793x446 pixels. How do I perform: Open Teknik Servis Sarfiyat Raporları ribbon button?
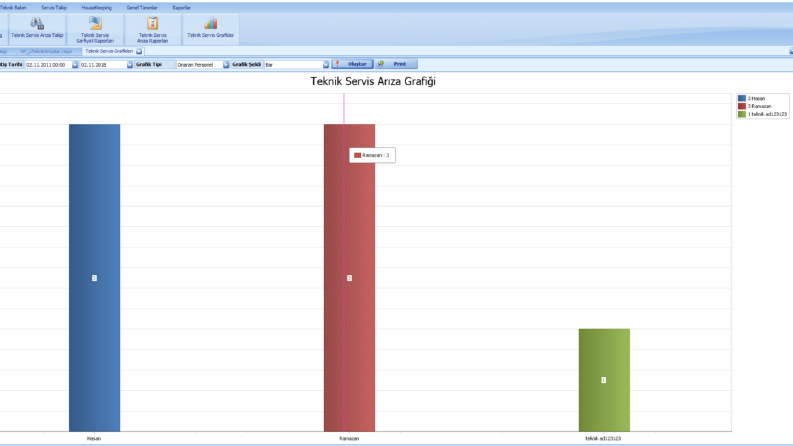tap(95, 29)
